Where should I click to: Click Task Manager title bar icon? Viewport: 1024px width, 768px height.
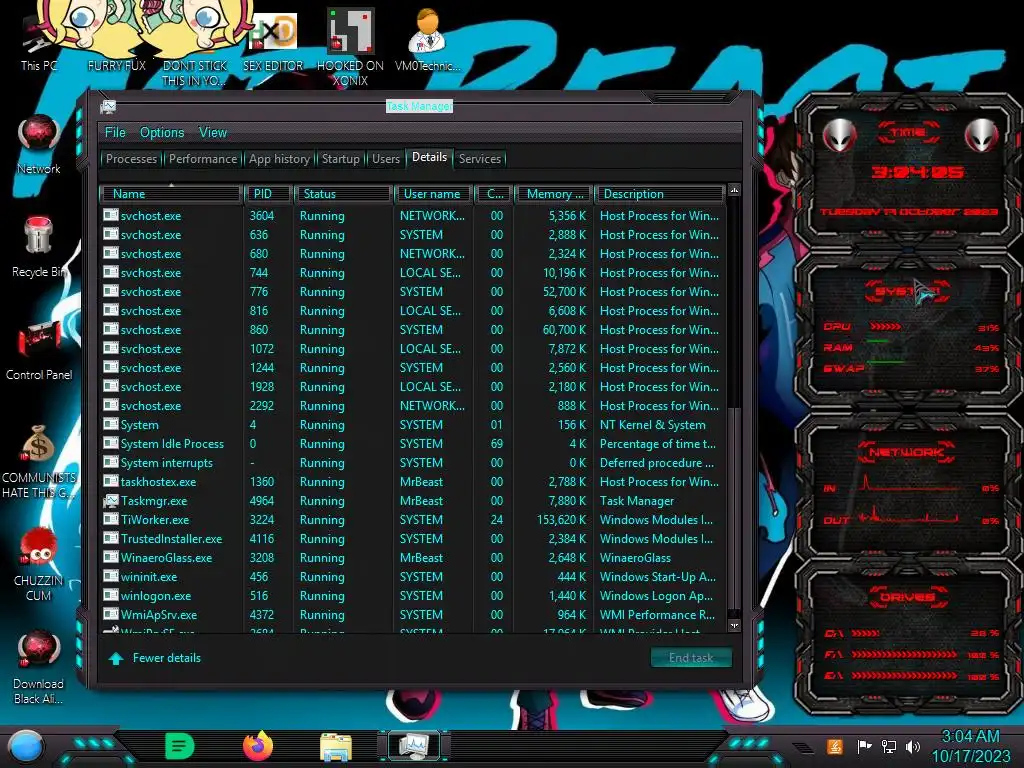108,106
